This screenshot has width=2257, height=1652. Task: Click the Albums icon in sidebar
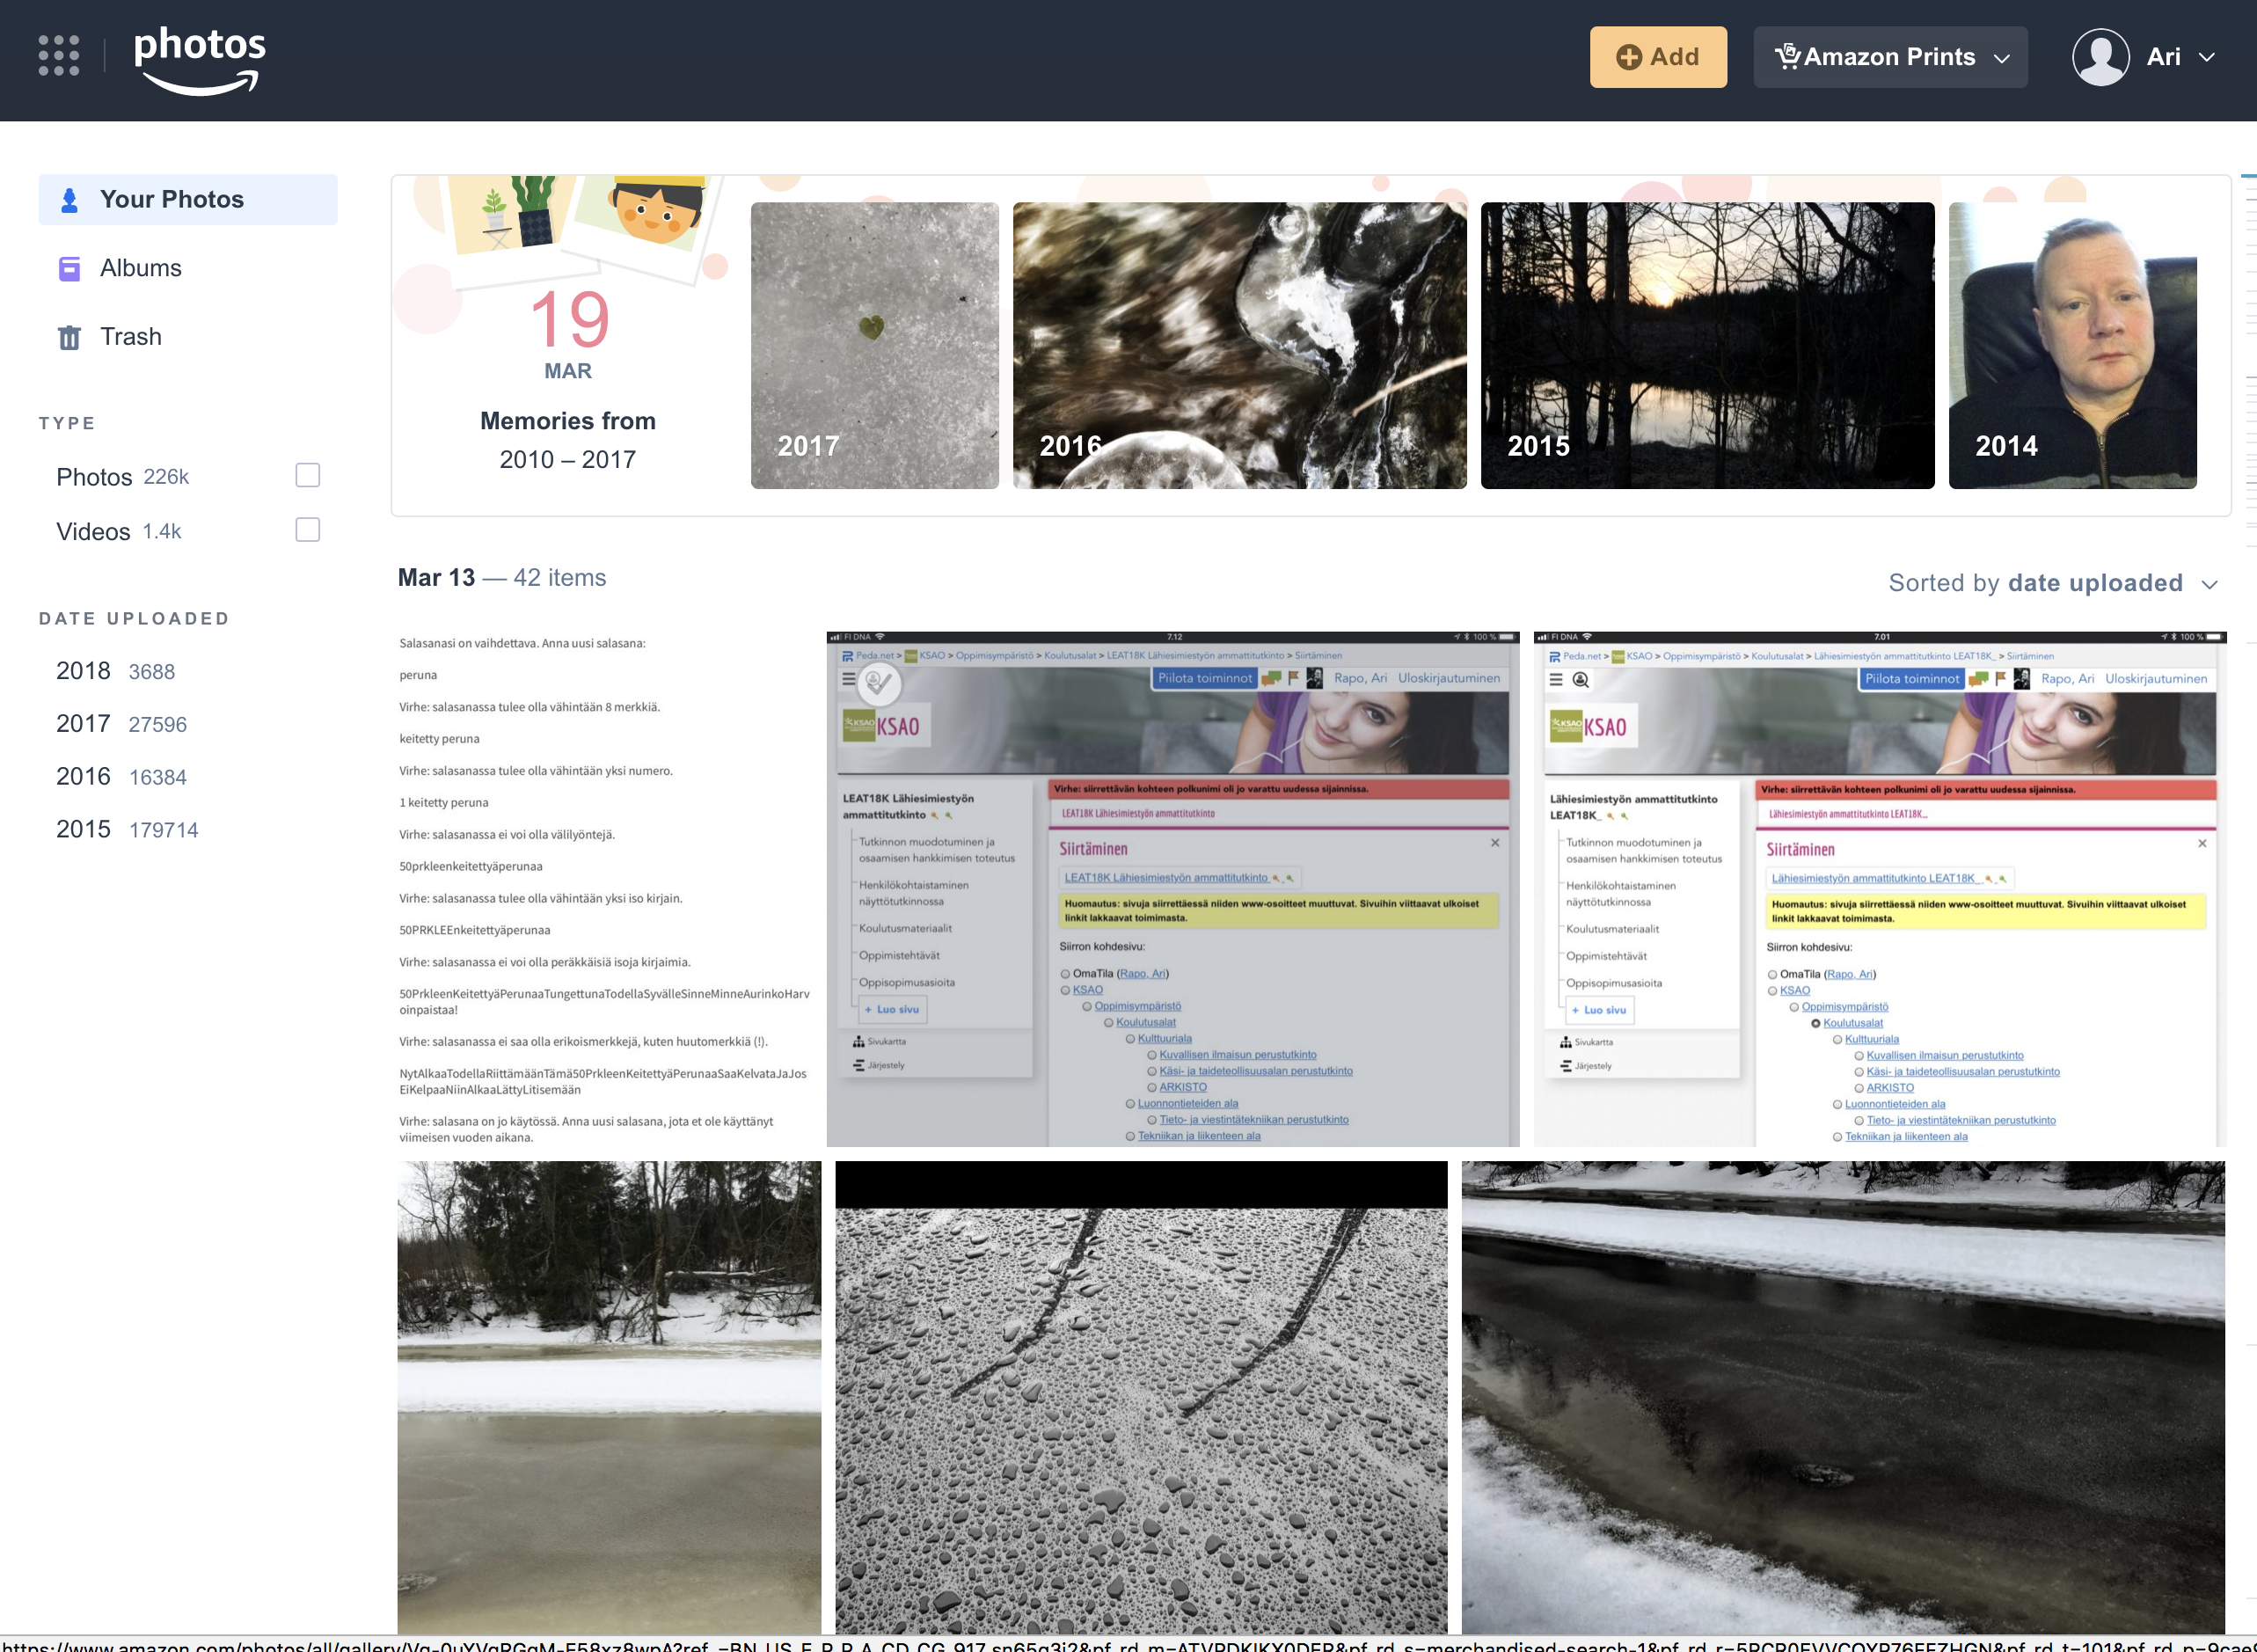point(69,269)
